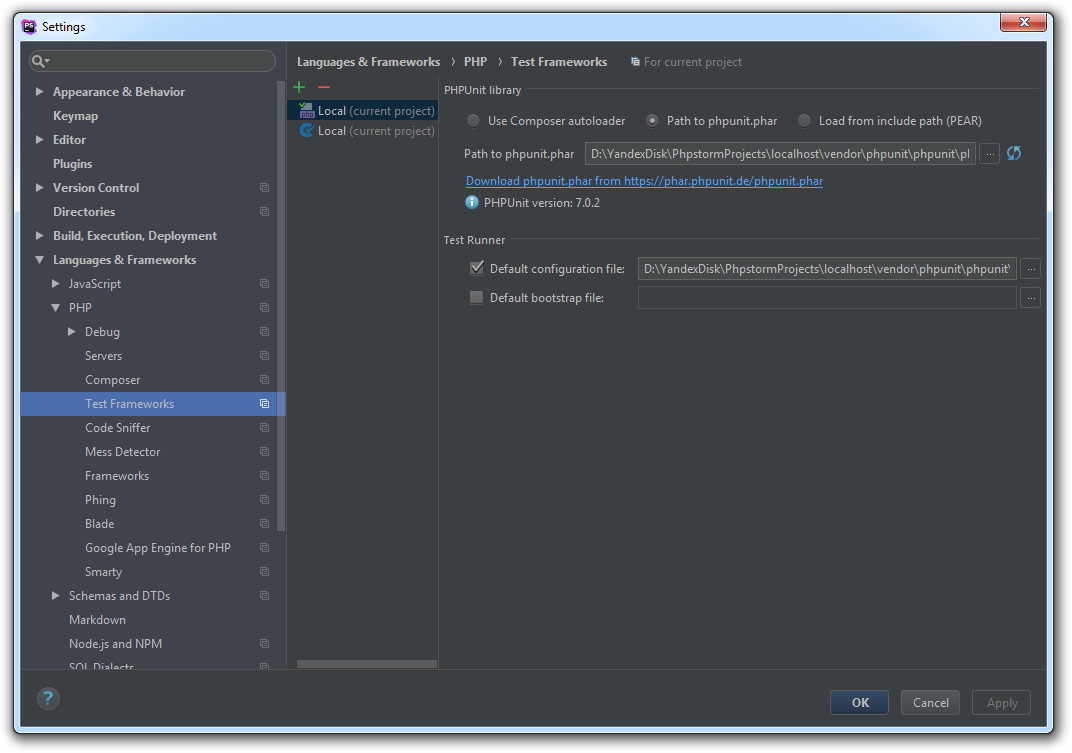The width and height of the screenshot is (1072, 753).
Task: Click the vertical scrollbar of the settings tree
Action: 280,306
